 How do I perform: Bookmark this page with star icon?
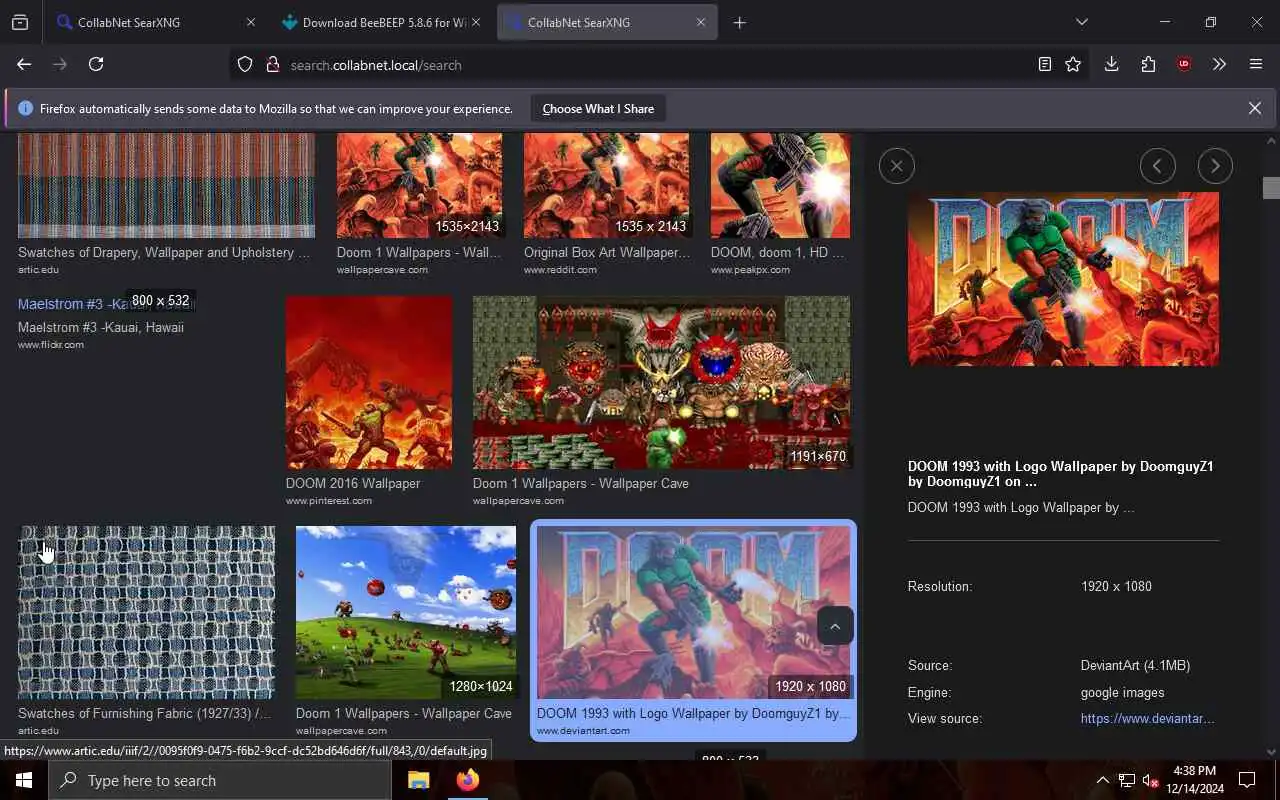tap(1073, 64)
